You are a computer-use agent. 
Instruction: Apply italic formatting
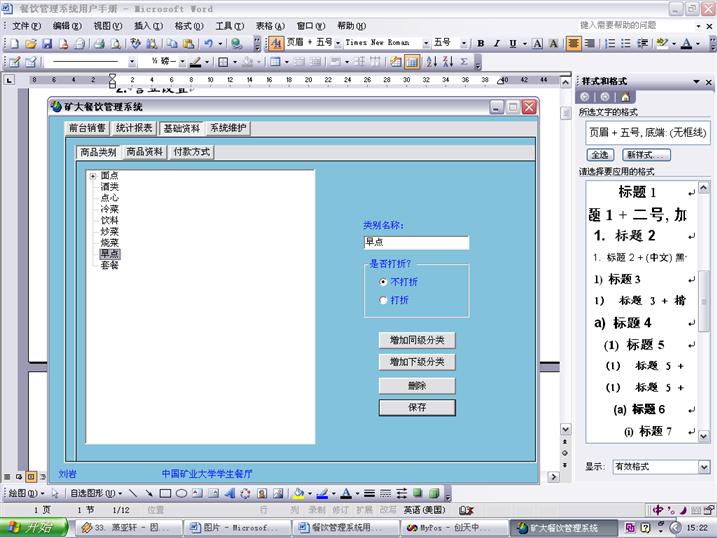coord(497,43)
